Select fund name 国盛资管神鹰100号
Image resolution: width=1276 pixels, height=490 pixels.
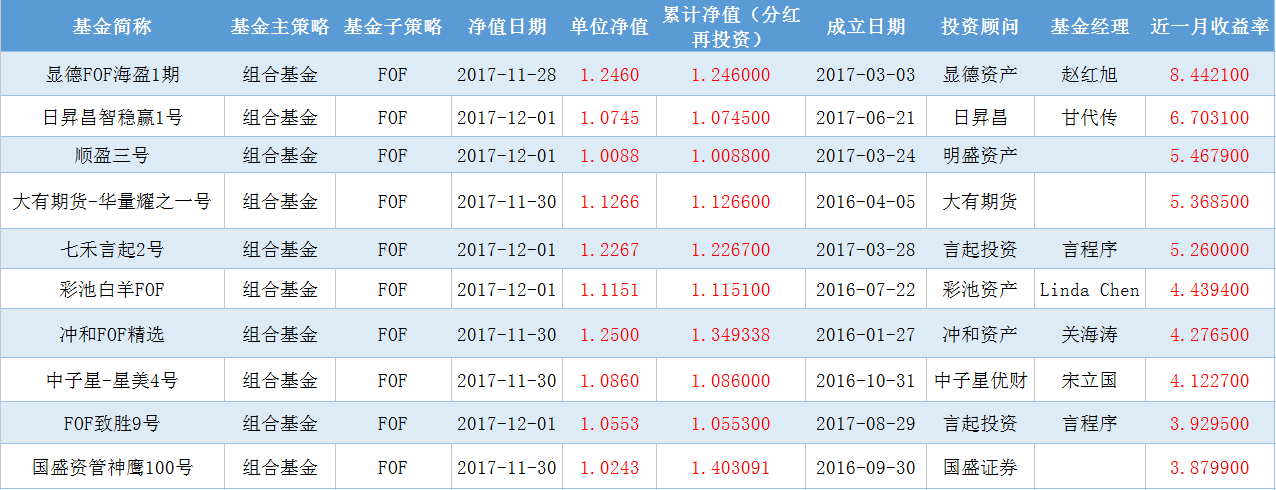click(x=112, y=467)
